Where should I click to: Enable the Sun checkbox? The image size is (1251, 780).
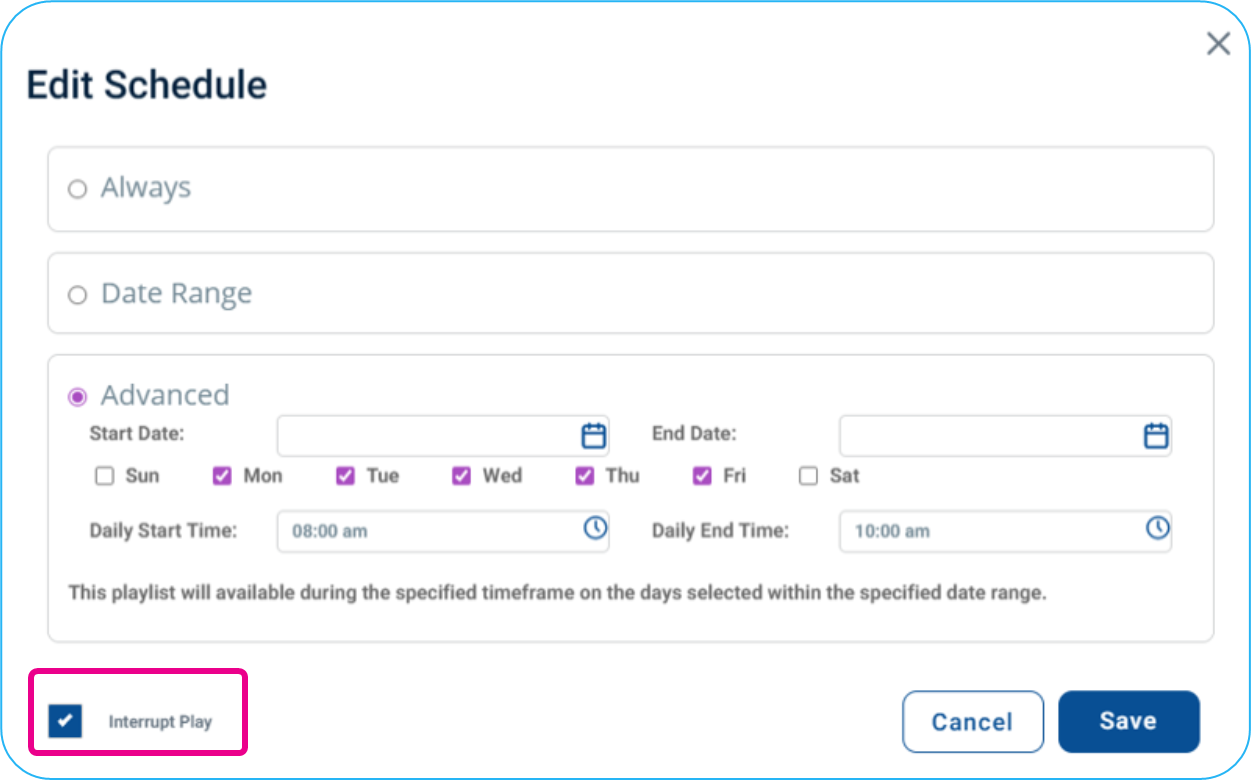104,476
